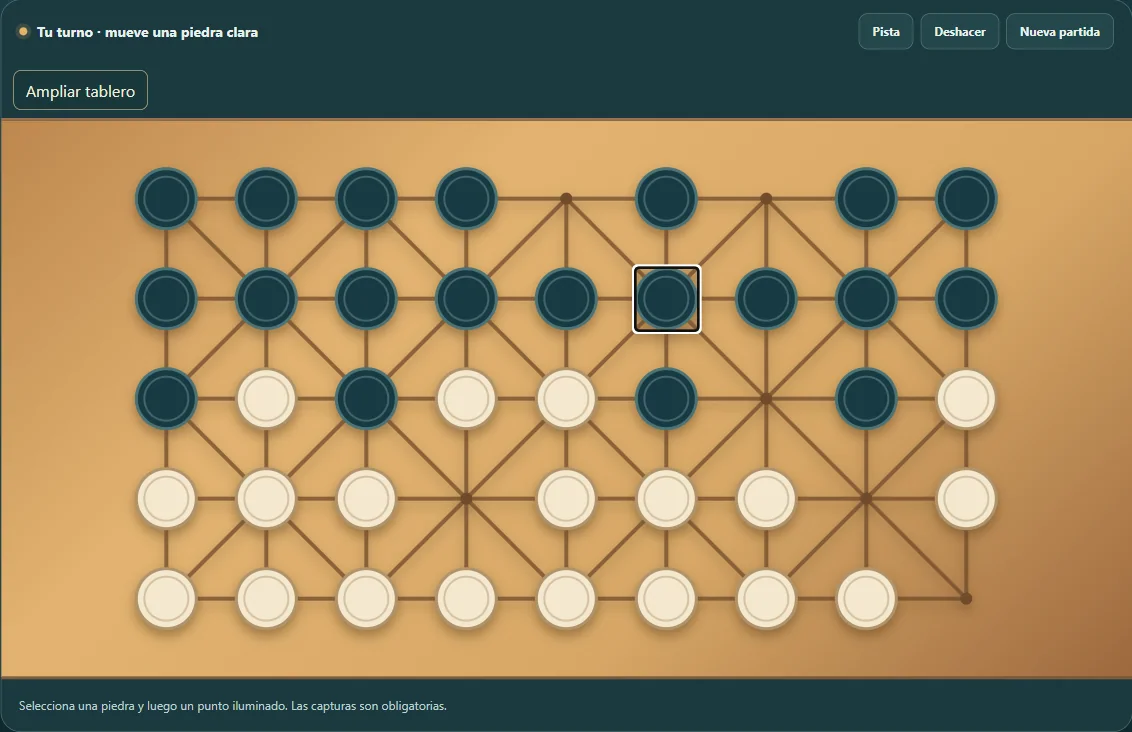Screen dimensions: 1132x732
Task: Click the empty point at the bottom-right board corner
Action: click(x=966, y=598)
